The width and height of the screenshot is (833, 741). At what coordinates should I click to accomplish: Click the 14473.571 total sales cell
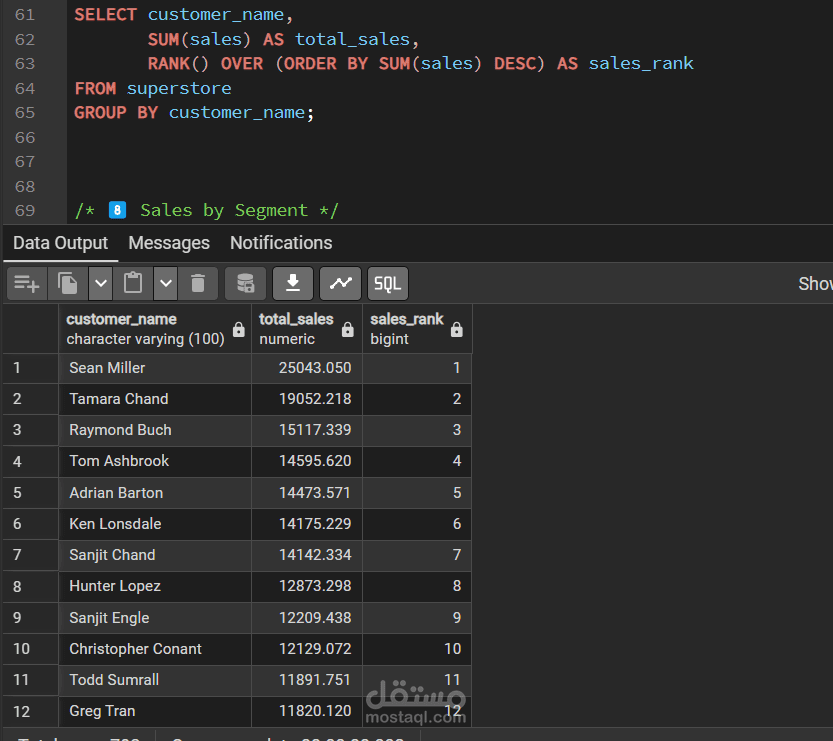click(x=307, y=493)
